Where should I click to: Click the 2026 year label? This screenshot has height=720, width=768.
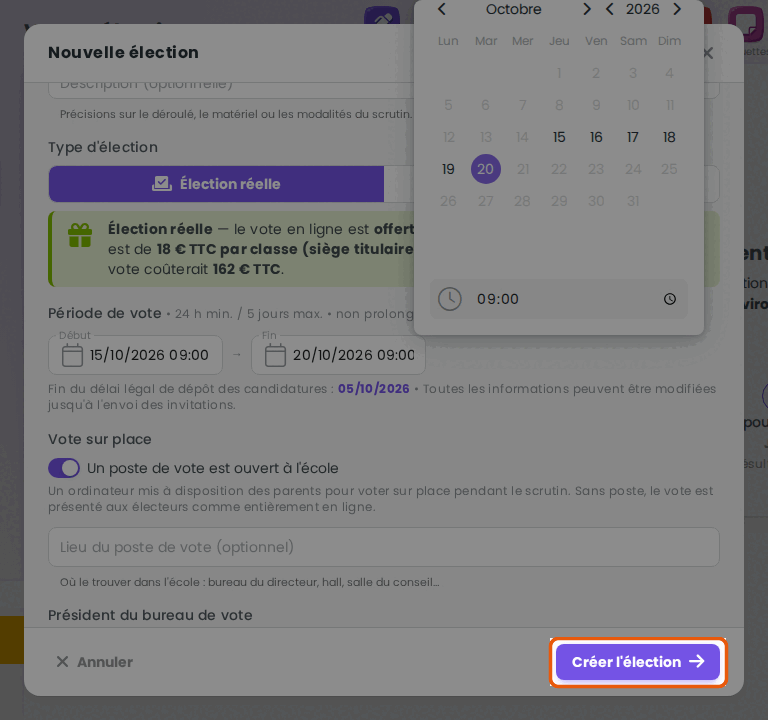(643, 9)
